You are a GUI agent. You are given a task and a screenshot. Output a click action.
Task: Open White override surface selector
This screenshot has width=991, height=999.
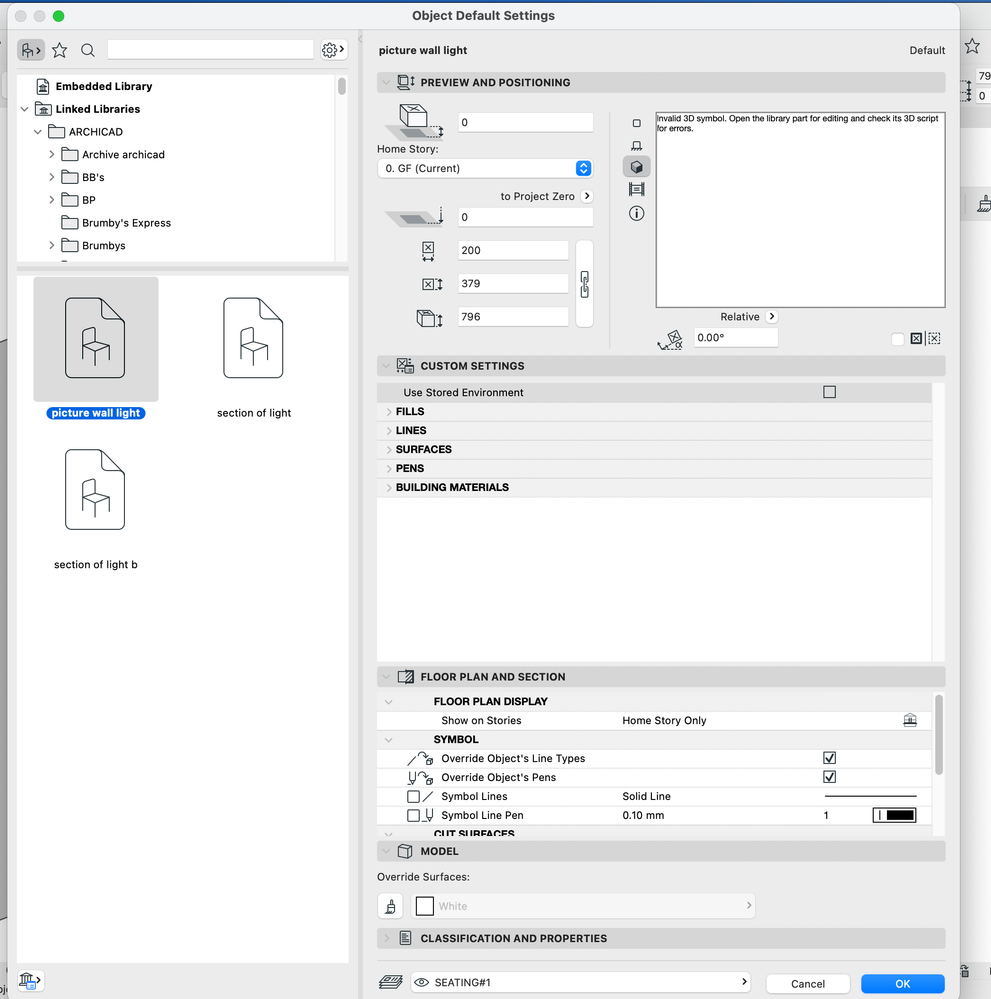(x=582, y=906)
